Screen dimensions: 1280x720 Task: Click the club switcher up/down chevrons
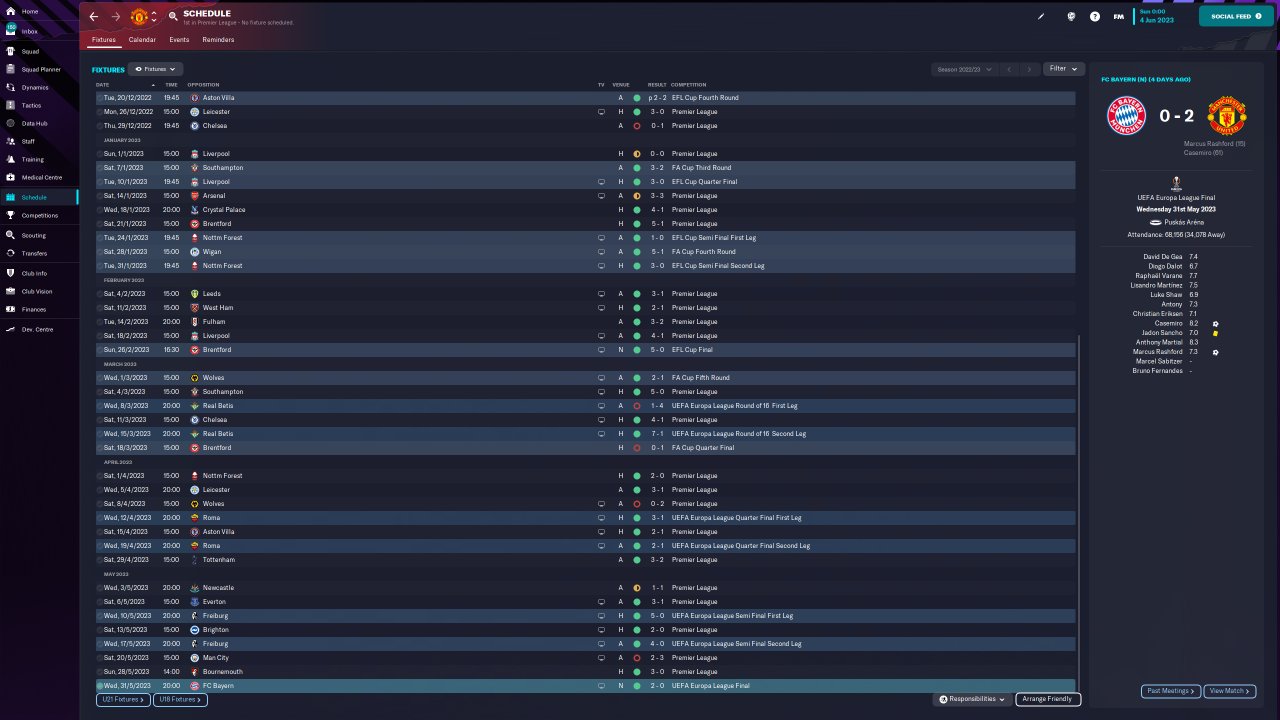154,17
